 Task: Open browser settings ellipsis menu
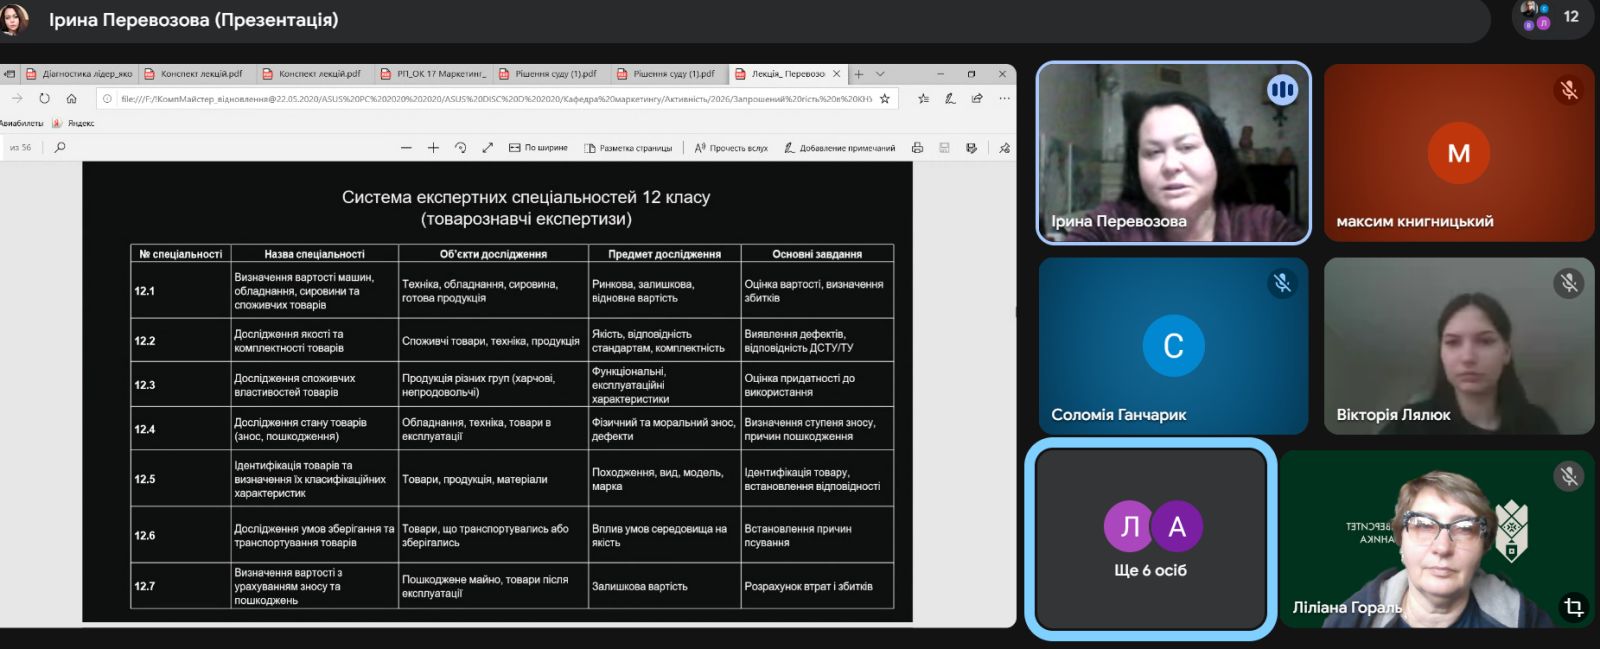[x=1004, y=99]
